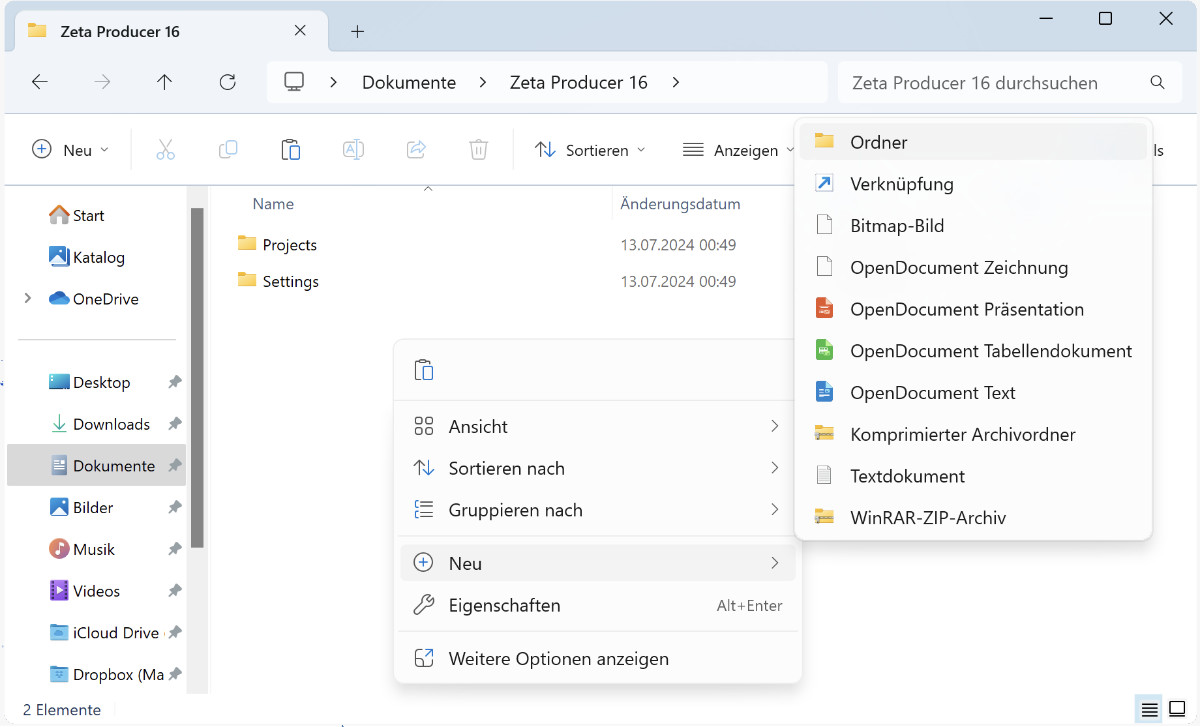Open Start in the navigation pane
The image size is (1200, 727).
click(77, 215)
